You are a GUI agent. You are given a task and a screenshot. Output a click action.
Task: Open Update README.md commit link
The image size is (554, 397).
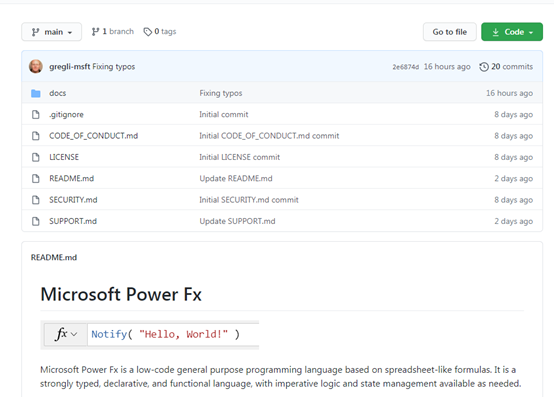tap(236, 178)
